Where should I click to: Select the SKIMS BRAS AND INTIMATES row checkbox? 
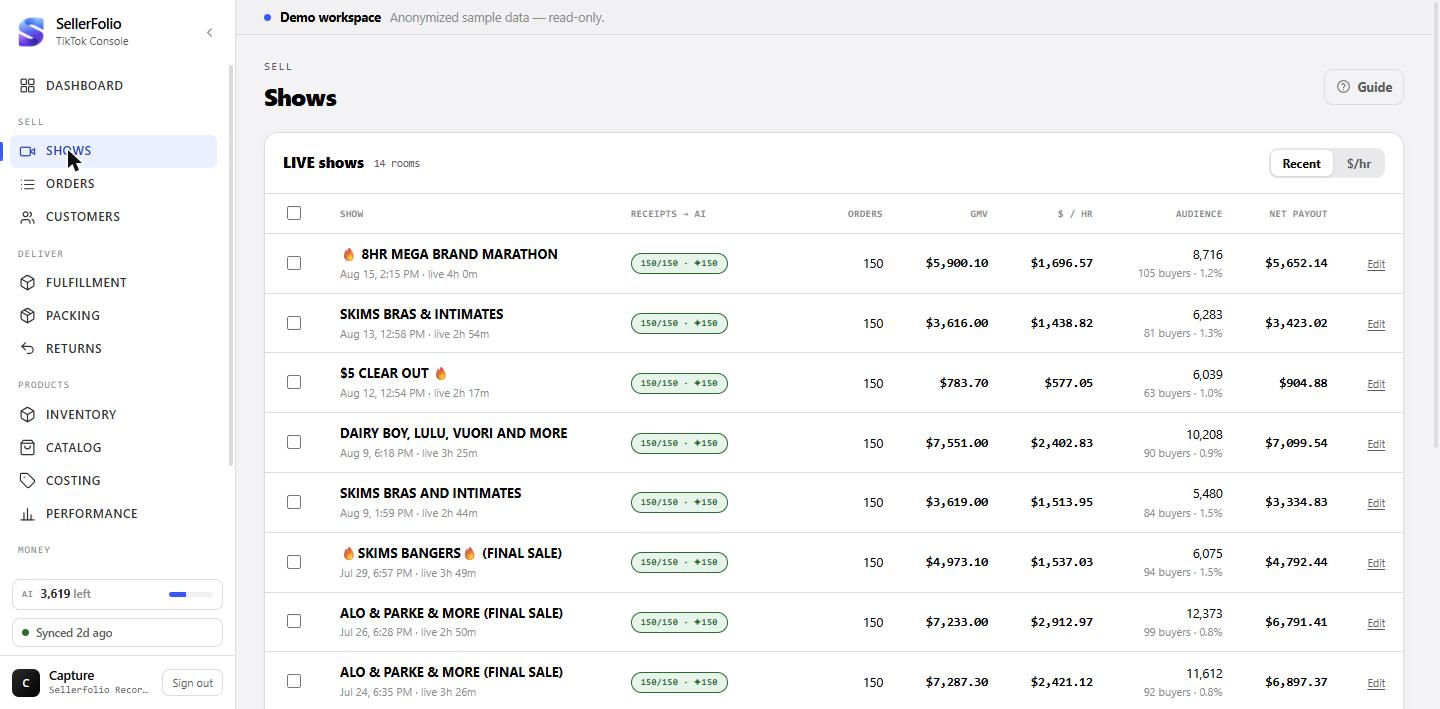click(294, 502)
